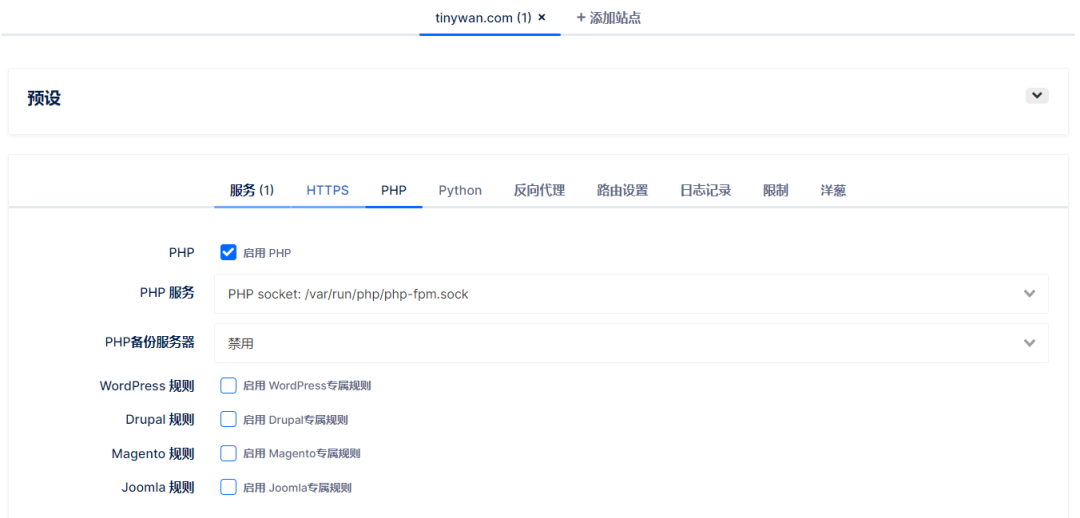Expand the 预设 section chevron

1037,96
